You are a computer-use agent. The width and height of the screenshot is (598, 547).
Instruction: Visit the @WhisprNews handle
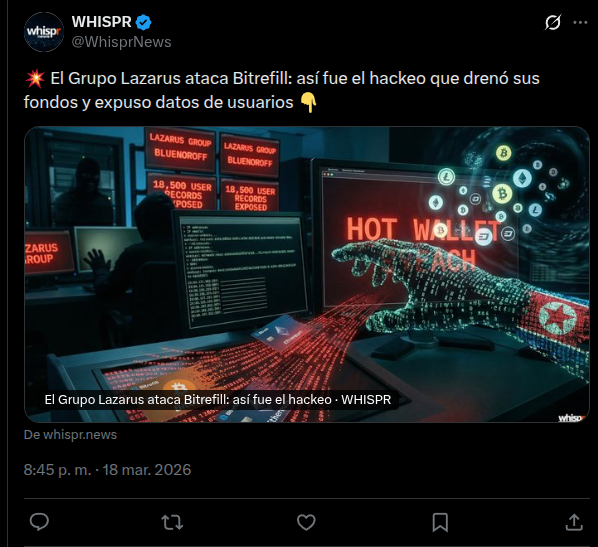(121, 42)
